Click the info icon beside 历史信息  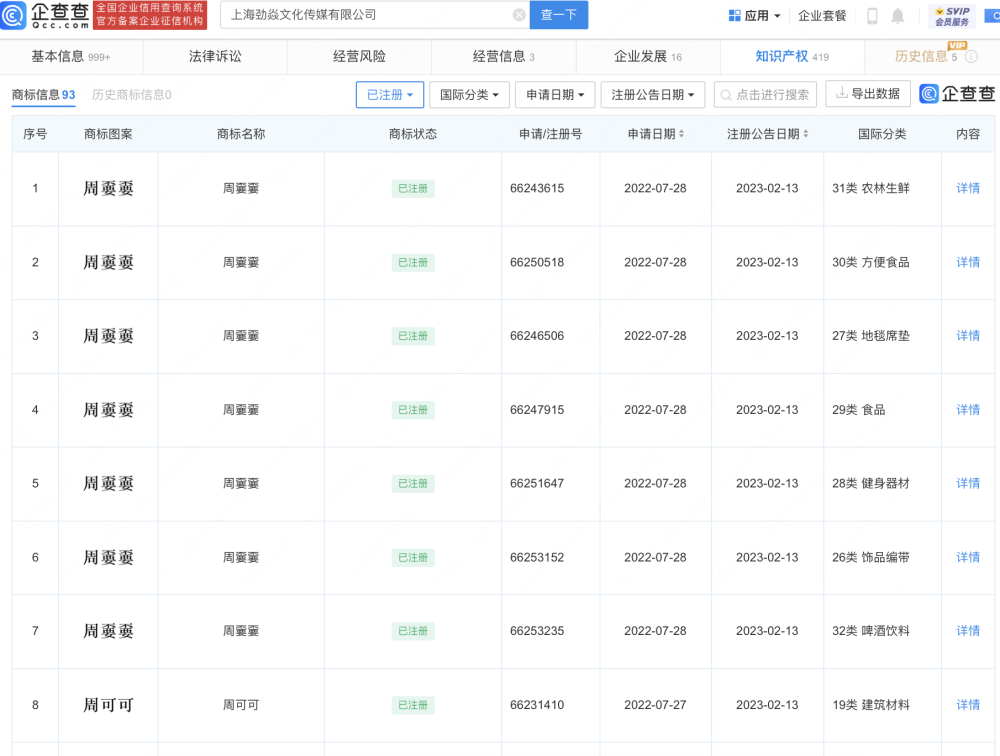point(971,57)
